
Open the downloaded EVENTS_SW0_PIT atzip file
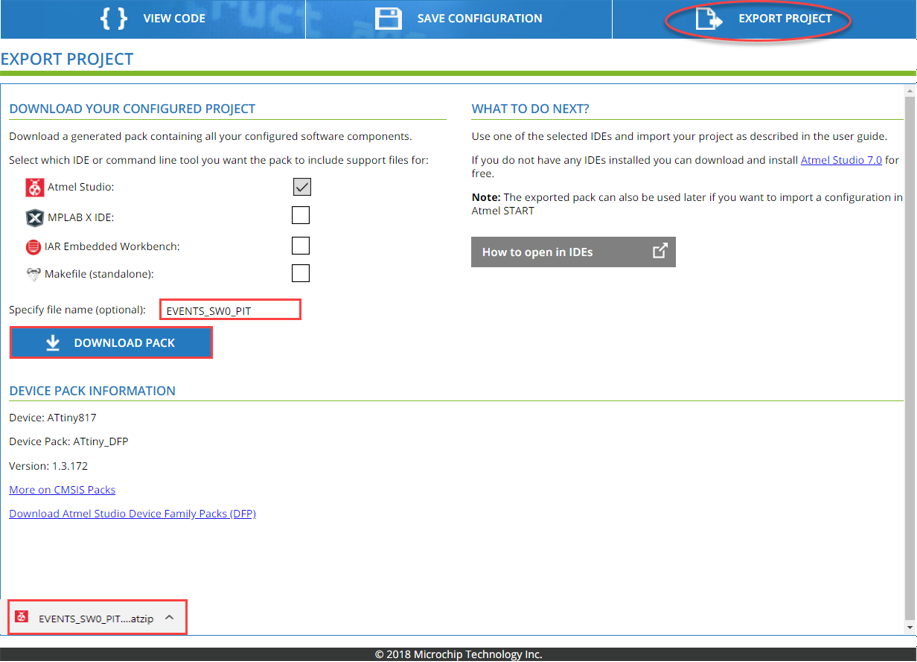96,619
